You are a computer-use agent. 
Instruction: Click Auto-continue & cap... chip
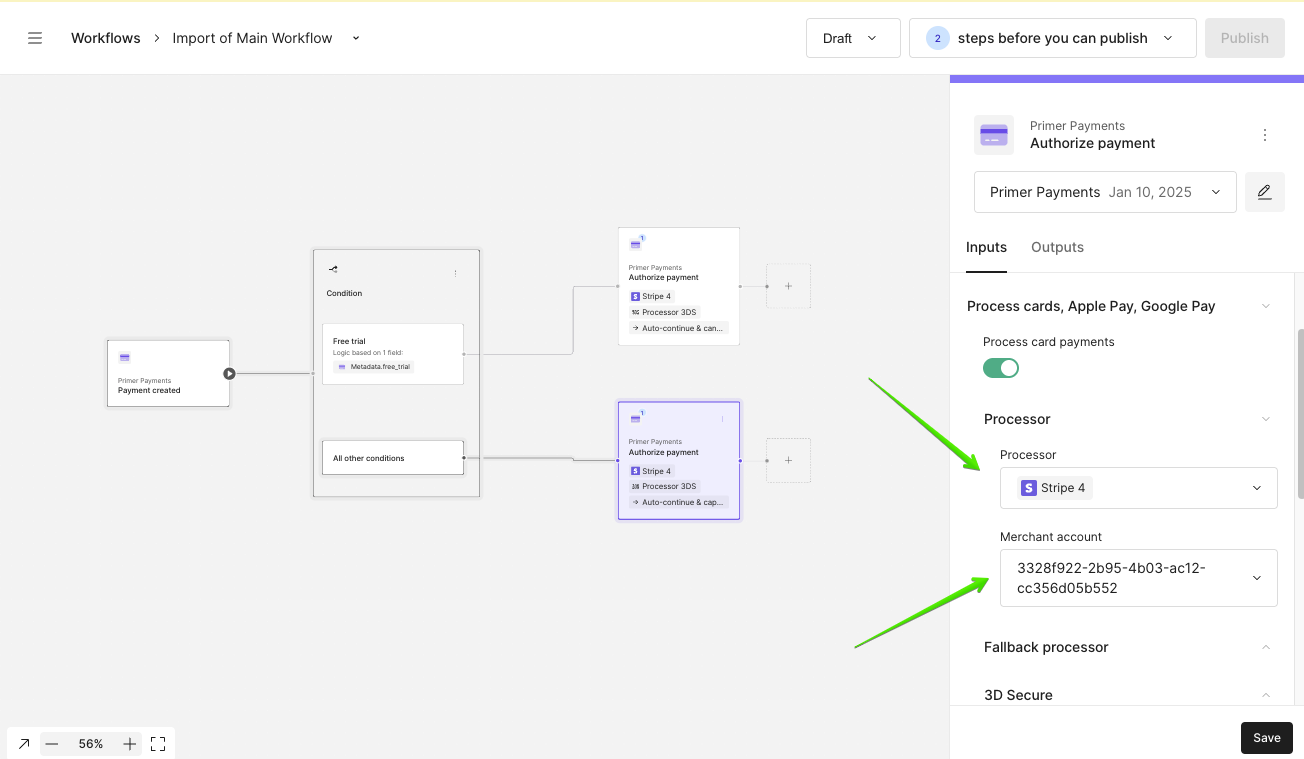click(x=679, y=502)
